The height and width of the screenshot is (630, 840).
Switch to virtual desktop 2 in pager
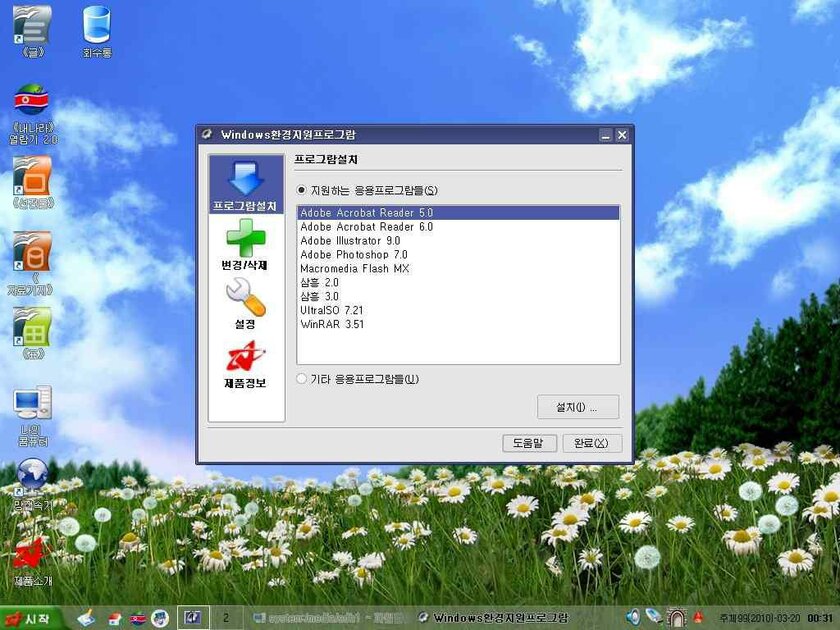pyautogui.click(x=226, y=618)
